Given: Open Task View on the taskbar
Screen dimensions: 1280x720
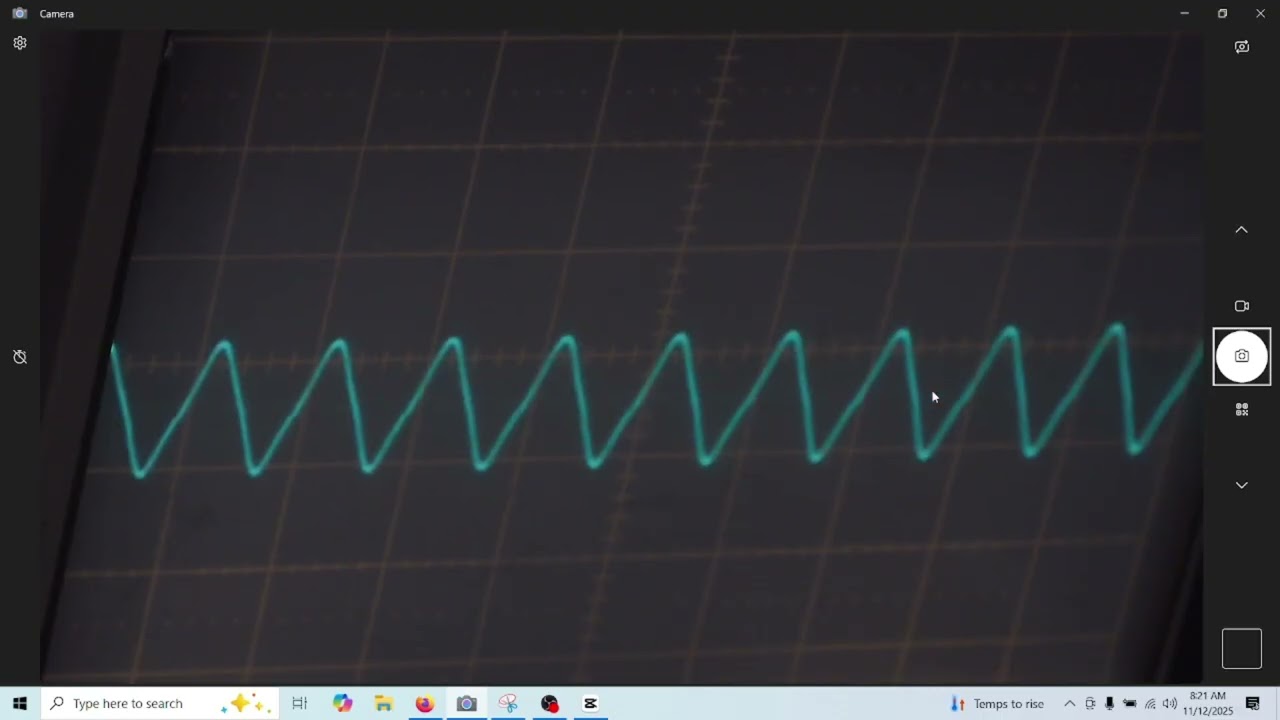Looking at the screenshot, I should pyautogui.click(x=299, y=704).
